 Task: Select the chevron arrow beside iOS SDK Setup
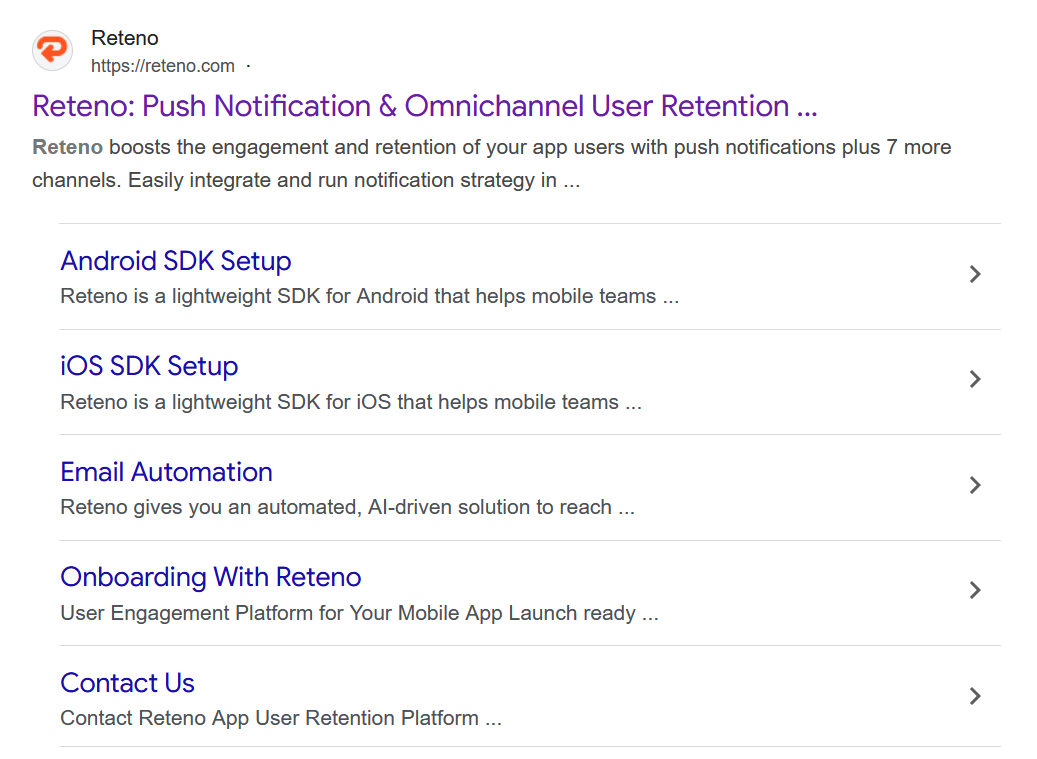[975, 380]
